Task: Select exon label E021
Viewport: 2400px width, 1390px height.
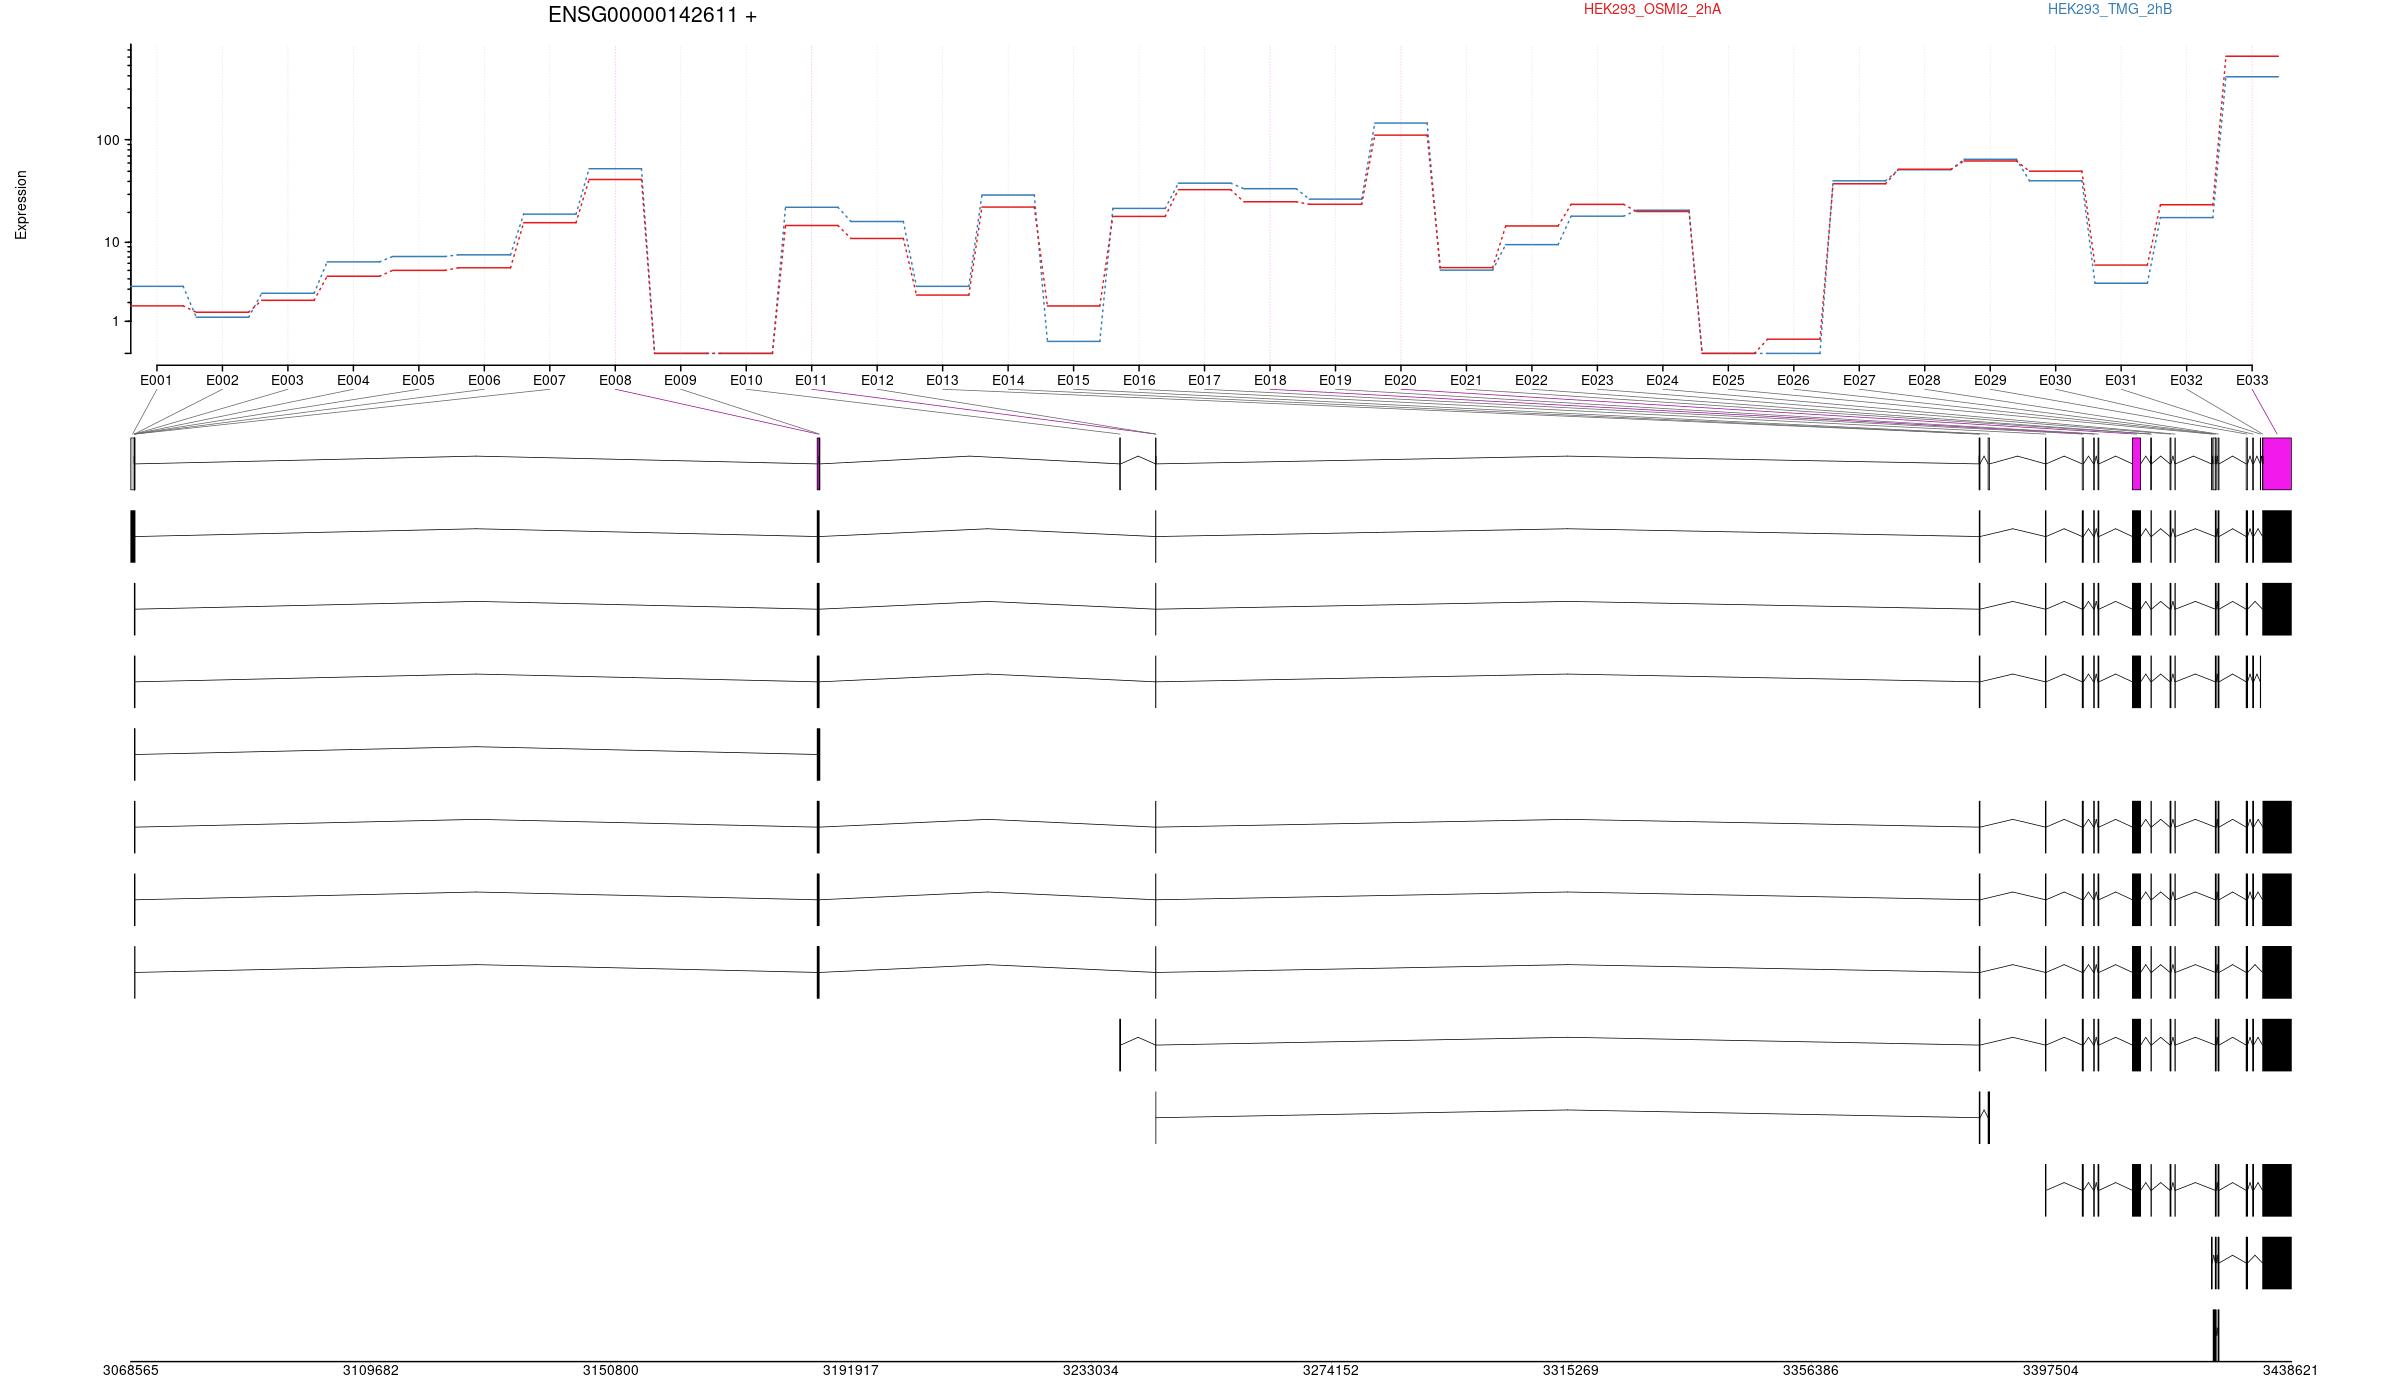Action: (x=1466, y=380)
